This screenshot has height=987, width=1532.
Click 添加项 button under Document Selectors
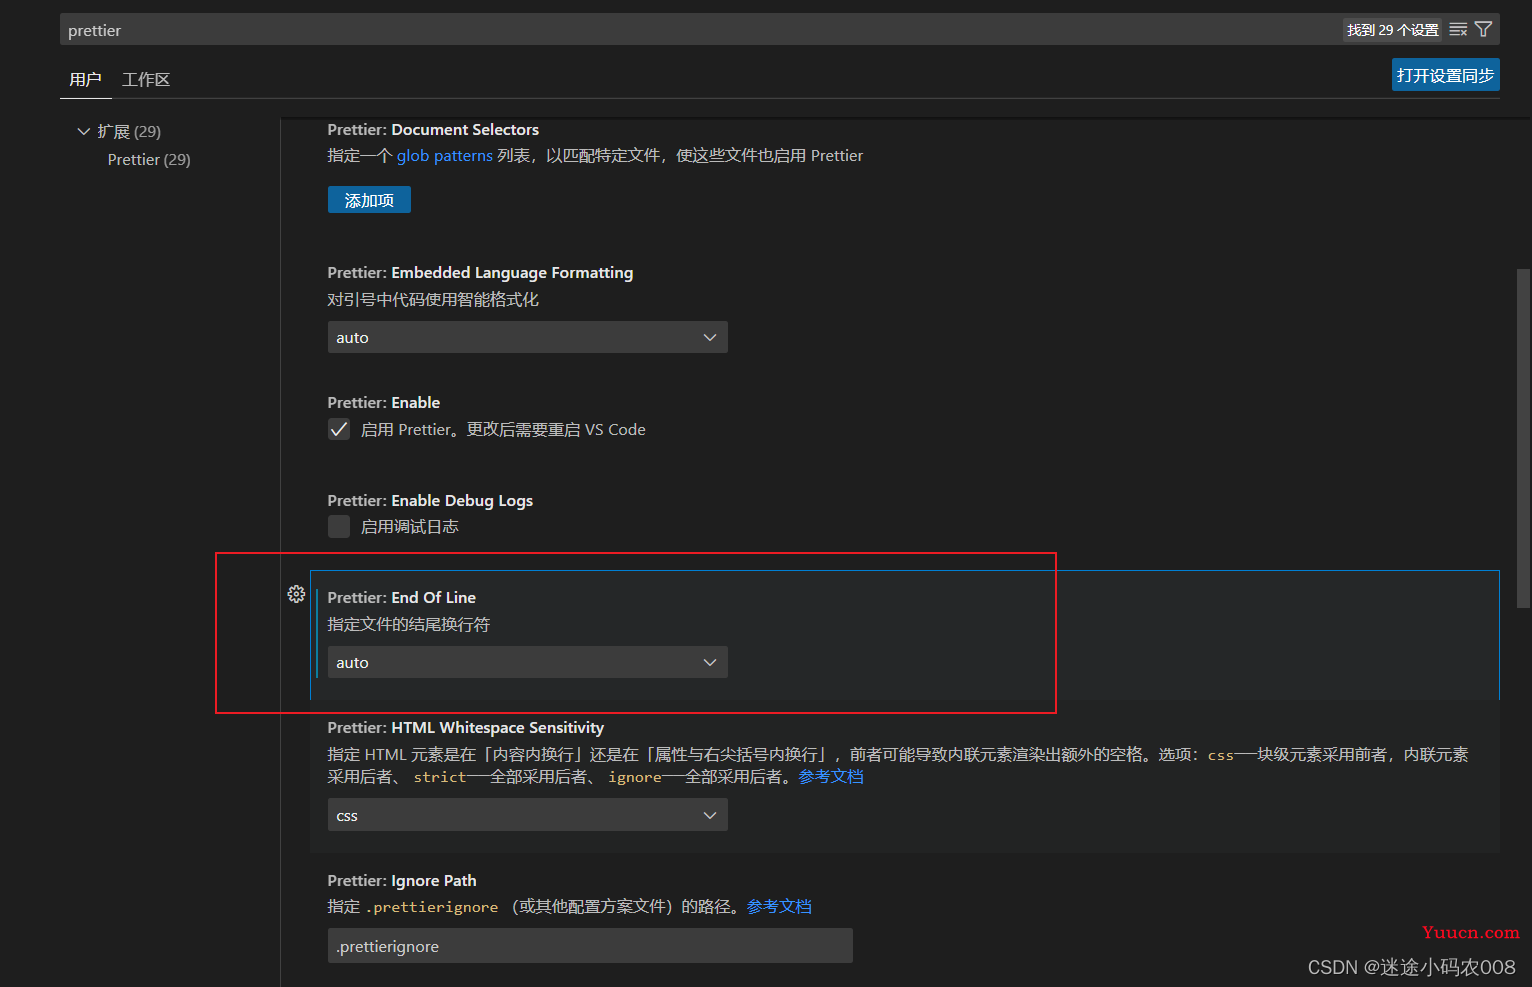click(369, 200)
